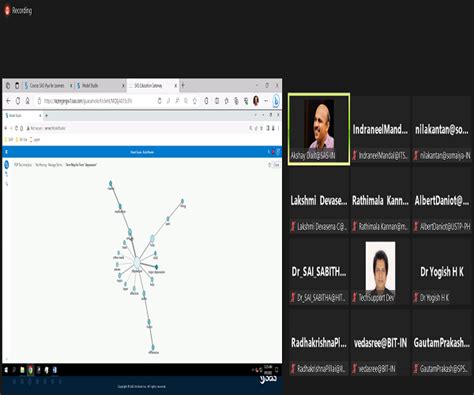
Task: Click the Close button in concept map
Action: [276, 165]
